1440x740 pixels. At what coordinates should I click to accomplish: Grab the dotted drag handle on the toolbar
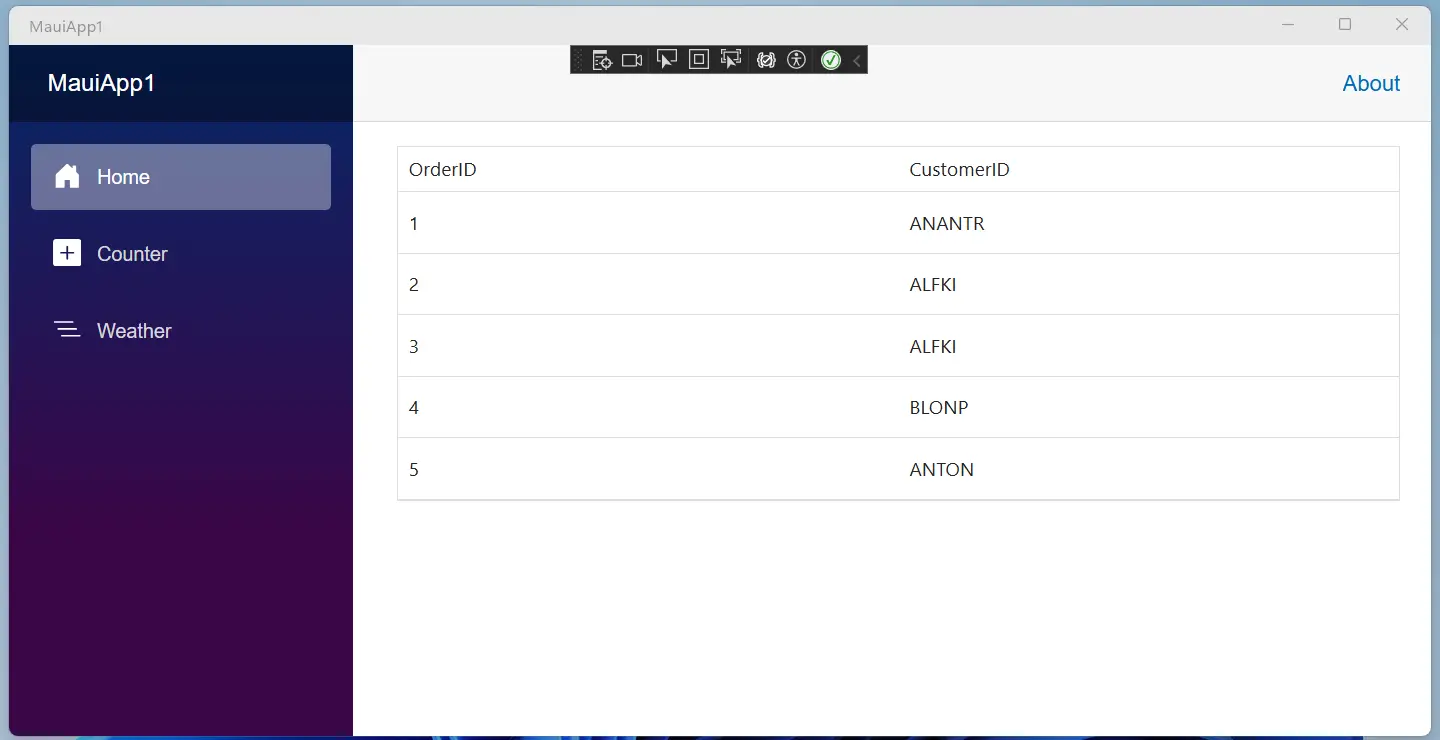(x=578, y=59)
